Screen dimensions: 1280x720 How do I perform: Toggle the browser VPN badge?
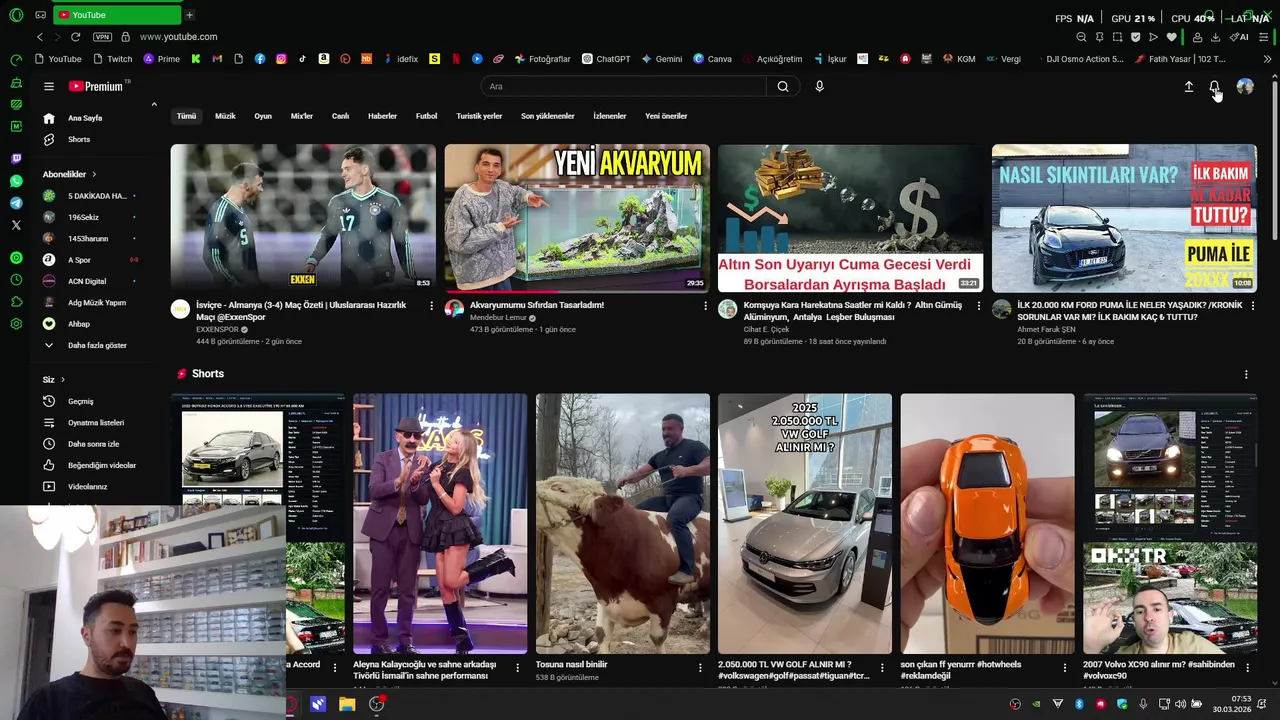coord(102,37)
